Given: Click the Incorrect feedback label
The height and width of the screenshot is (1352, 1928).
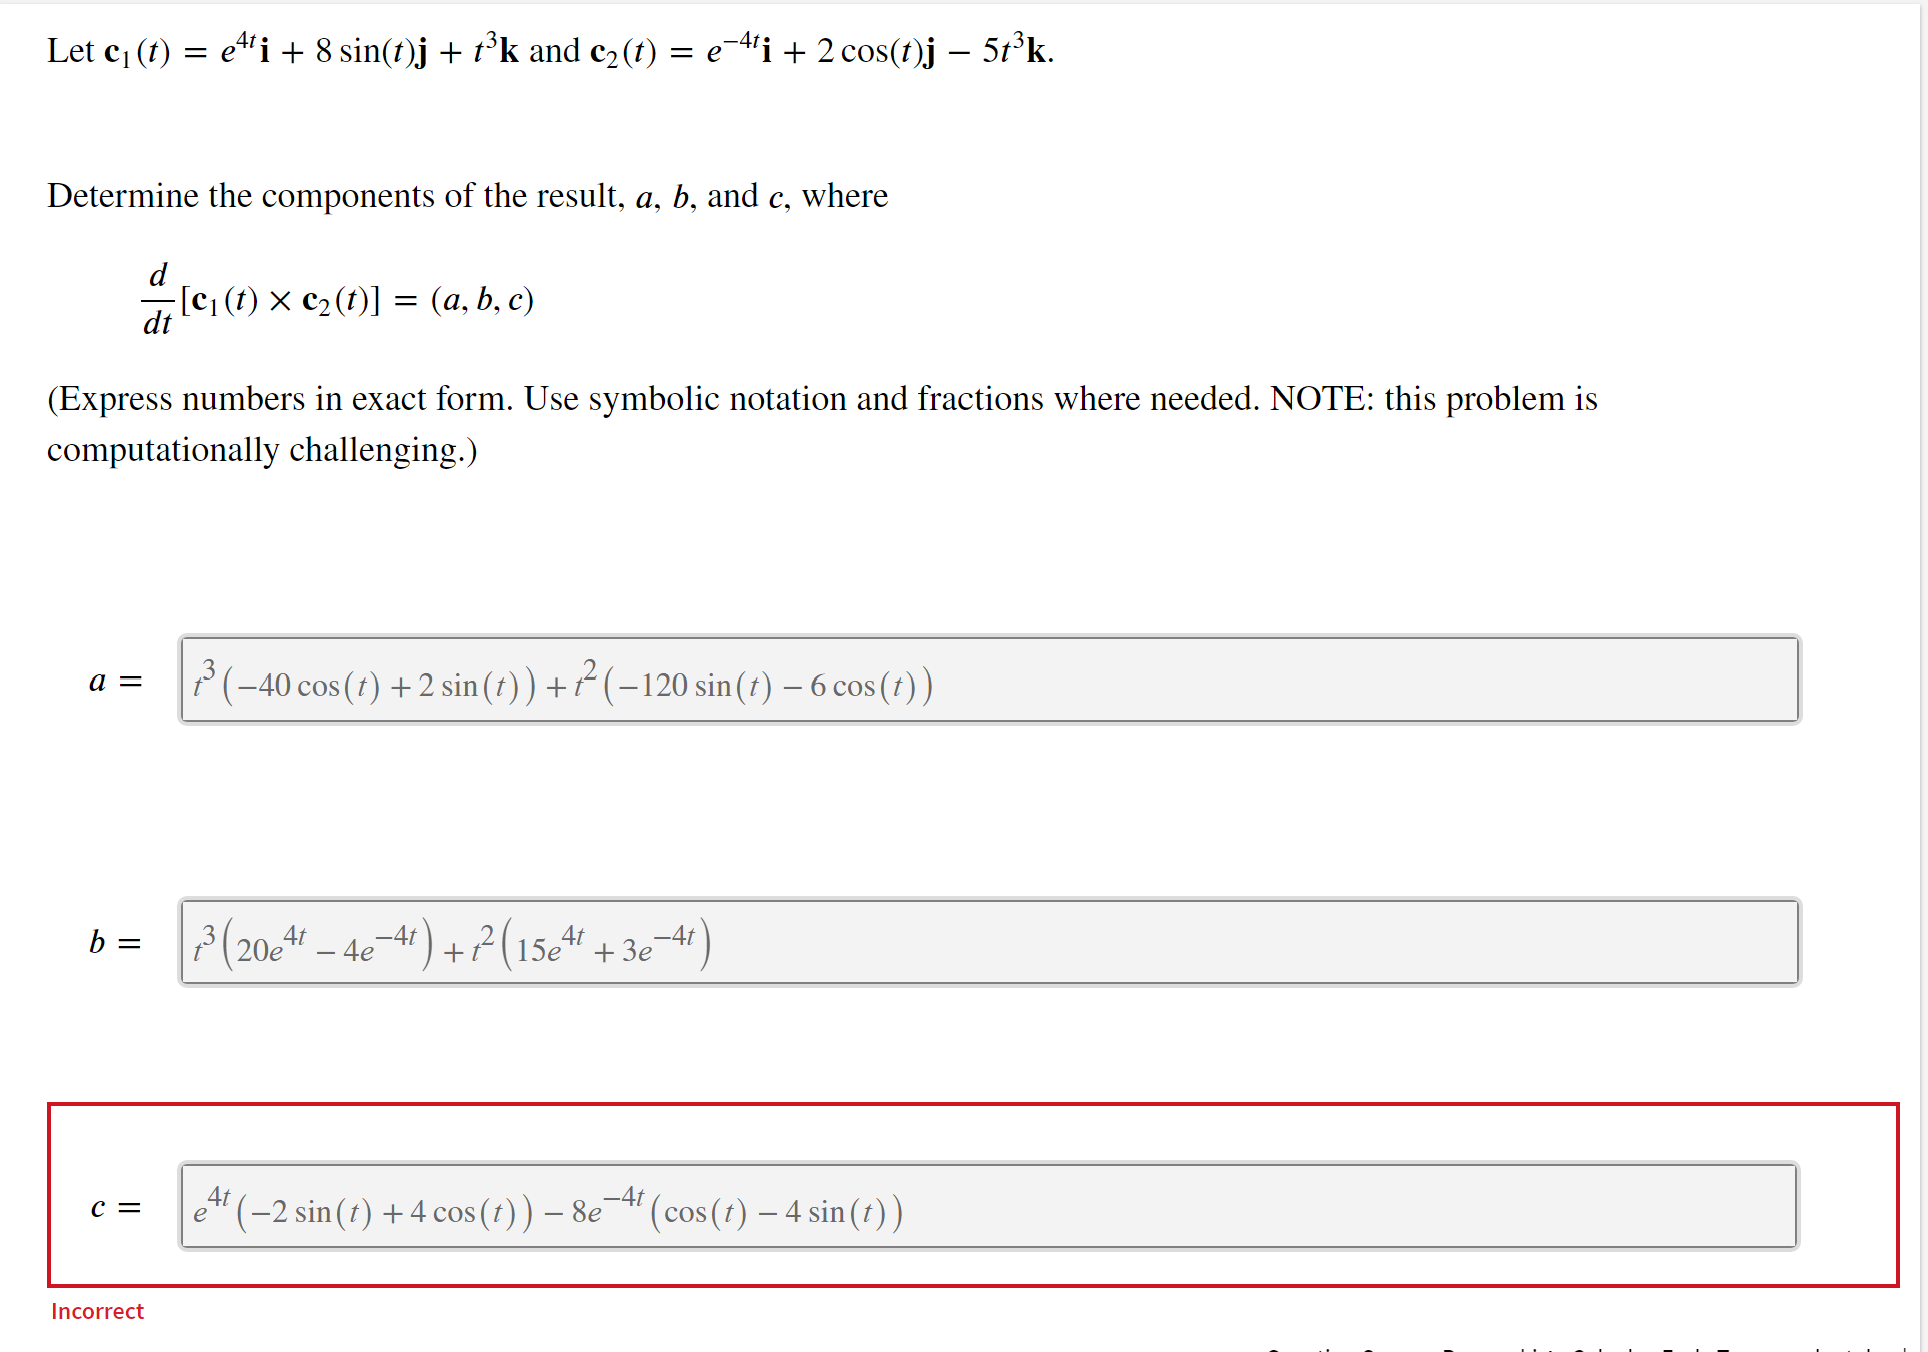Looking at the screenshot, I should 96,1311.
